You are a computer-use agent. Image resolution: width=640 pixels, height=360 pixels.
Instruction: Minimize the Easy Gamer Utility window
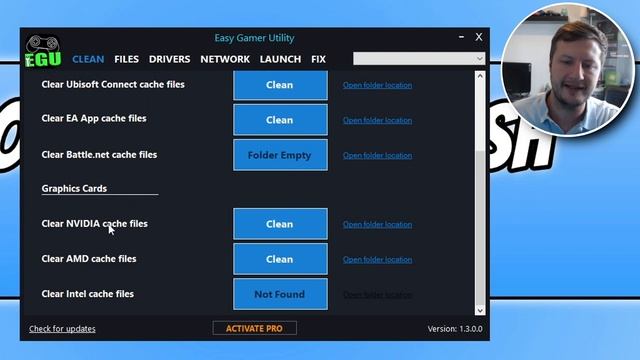click(x=461, y=37)
